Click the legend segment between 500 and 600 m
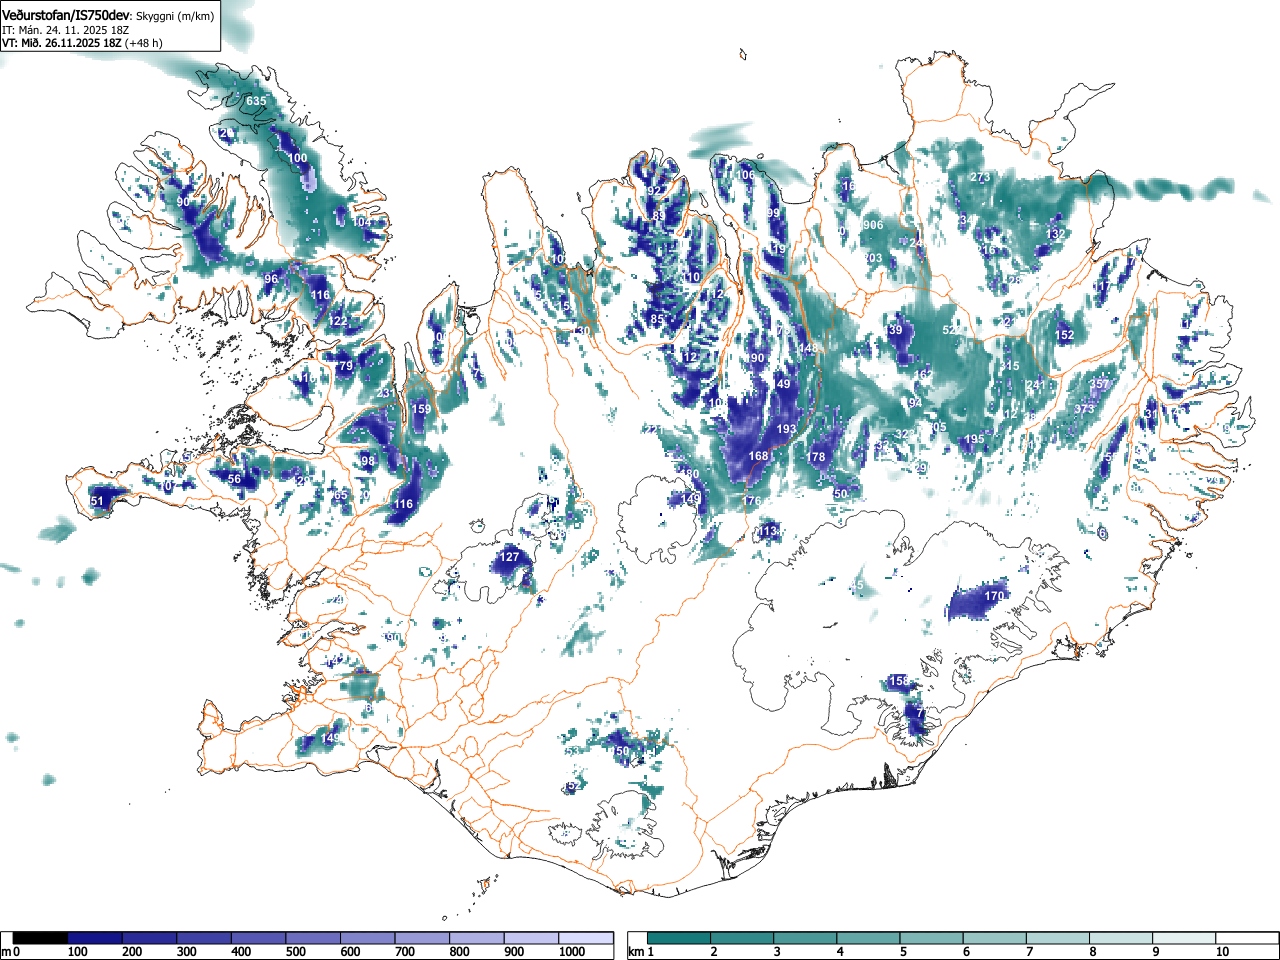This screenshot has width=1280, height=960. (x=313, y=938)
